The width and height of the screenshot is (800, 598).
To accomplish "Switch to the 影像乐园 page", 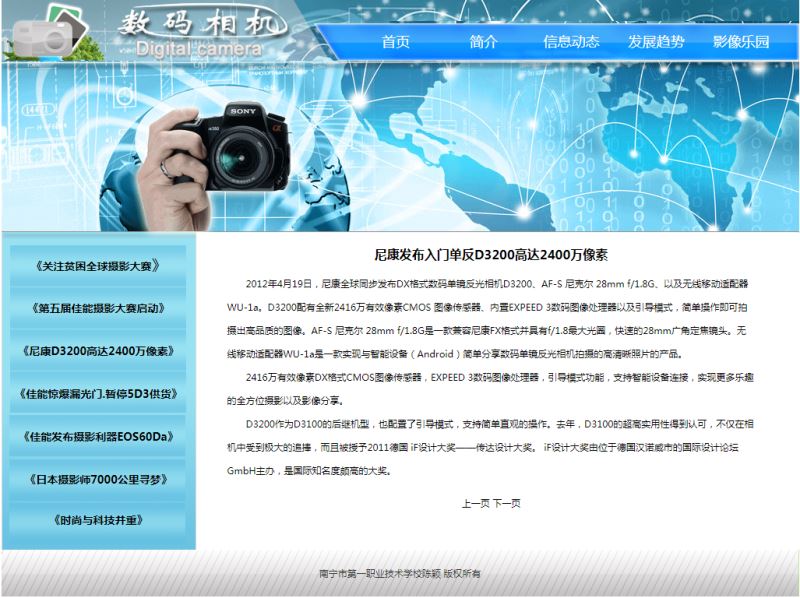I will (x=741, y=42).
